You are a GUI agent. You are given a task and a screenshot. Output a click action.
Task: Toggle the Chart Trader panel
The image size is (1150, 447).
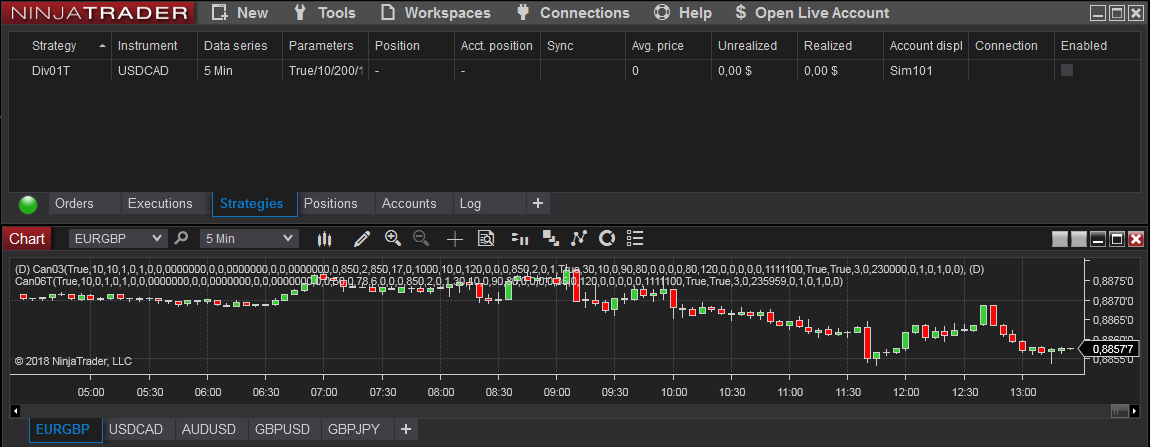[x=520, y=238]
